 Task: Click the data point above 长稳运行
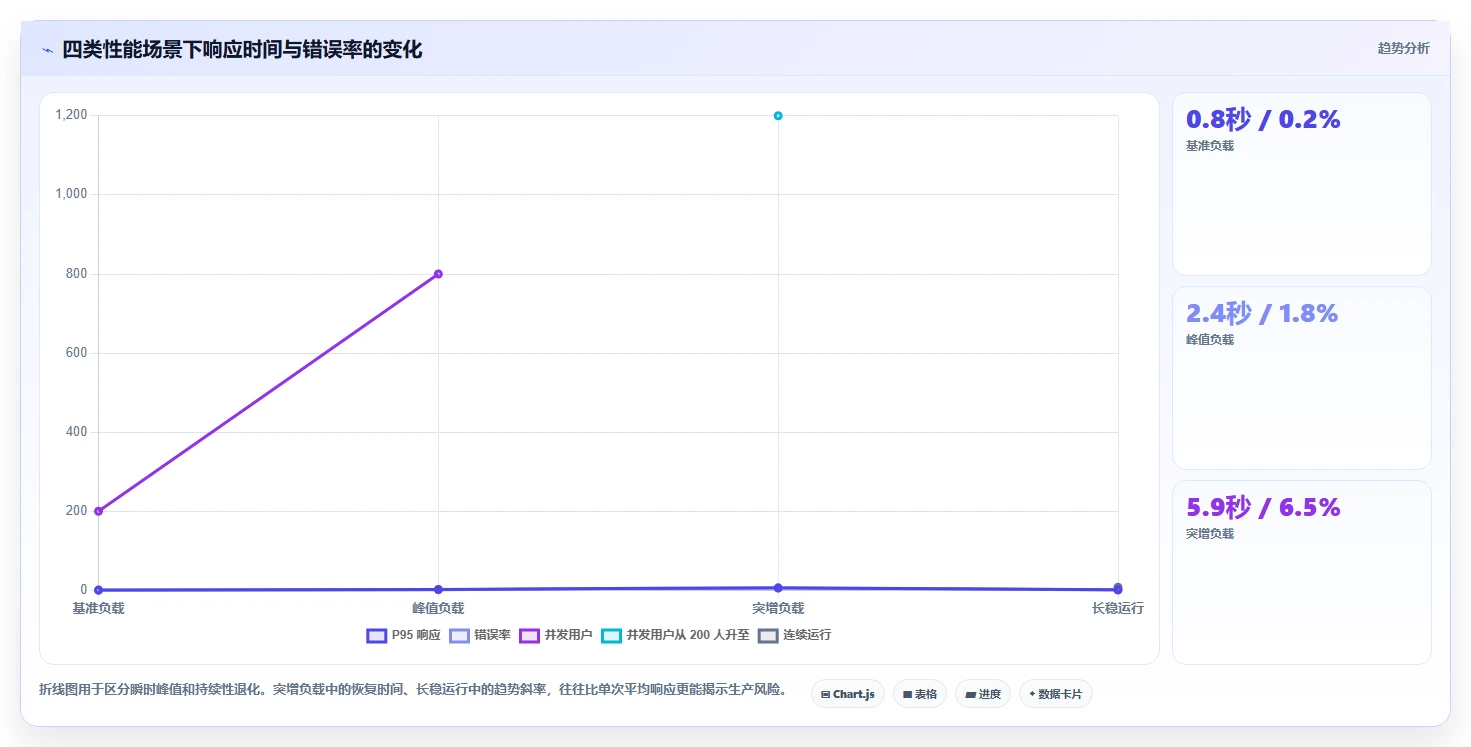click(1118, 589)
